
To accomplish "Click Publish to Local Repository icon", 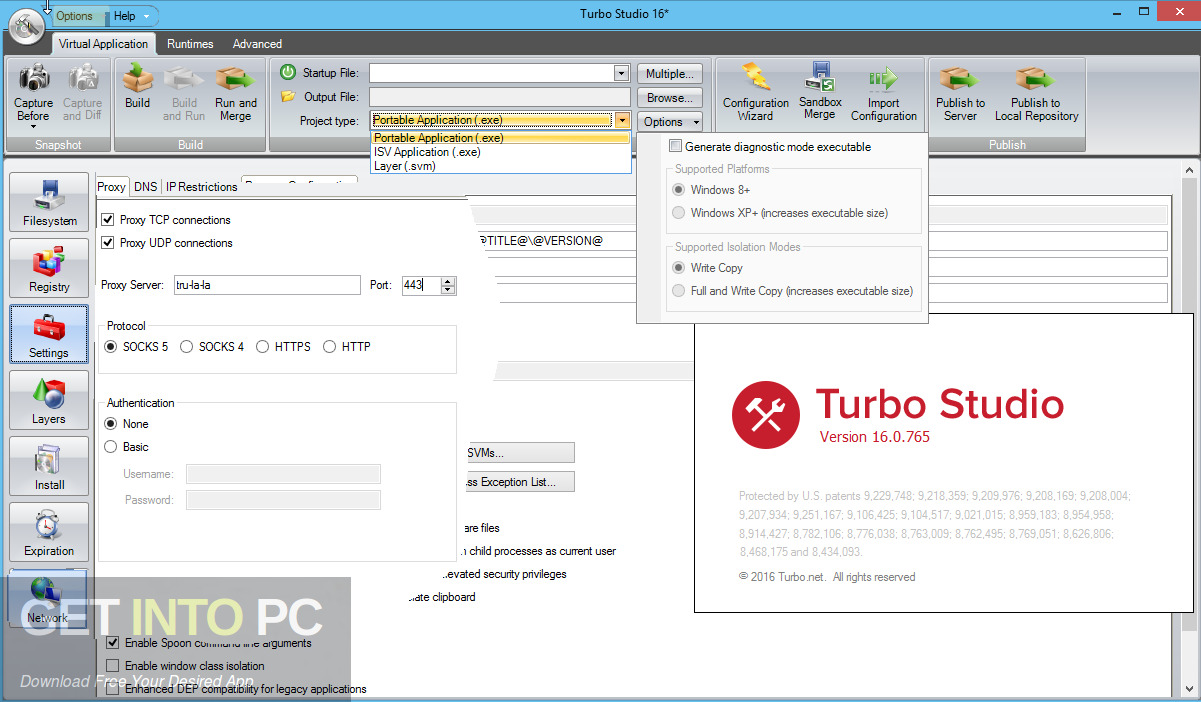I will (x=1036, y=77).
